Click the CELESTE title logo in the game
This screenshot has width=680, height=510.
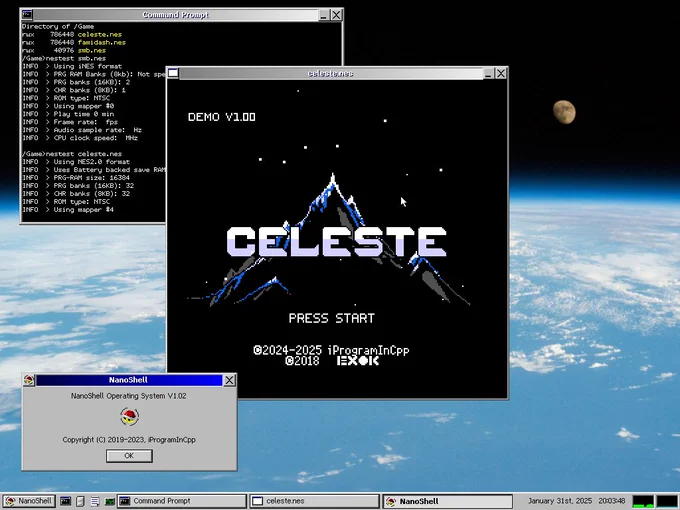coord(337,242)
